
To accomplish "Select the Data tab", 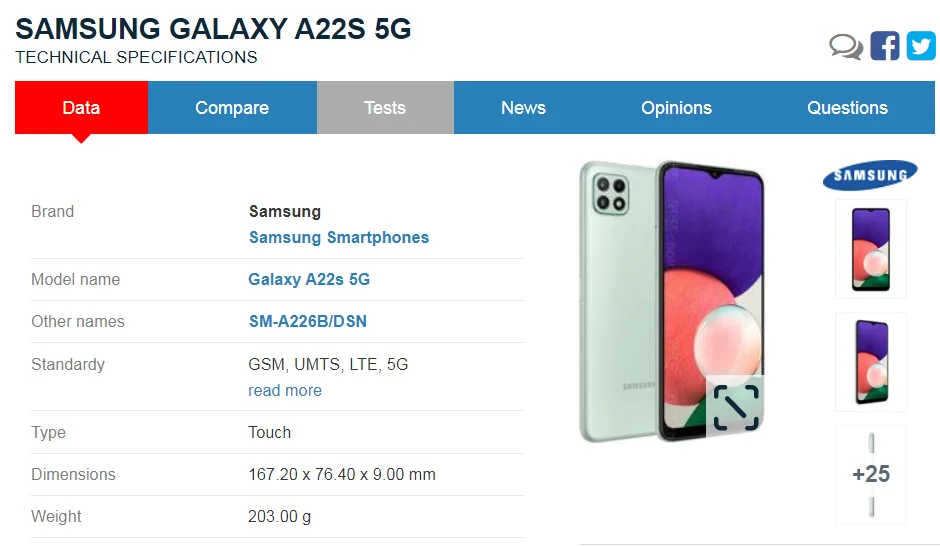I will [82, 108].
